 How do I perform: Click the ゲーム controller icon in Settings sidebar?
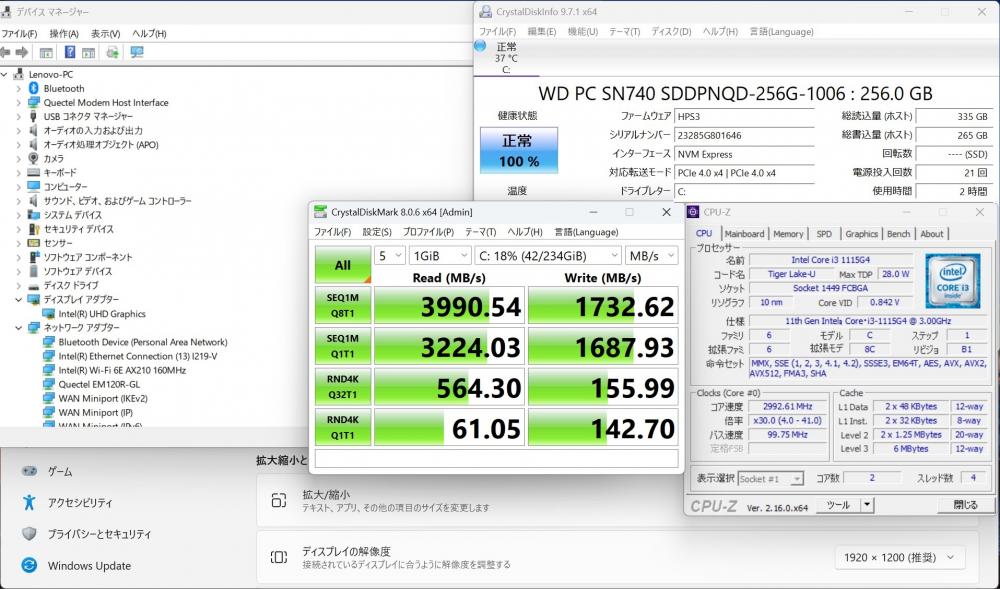coord(29,471)
